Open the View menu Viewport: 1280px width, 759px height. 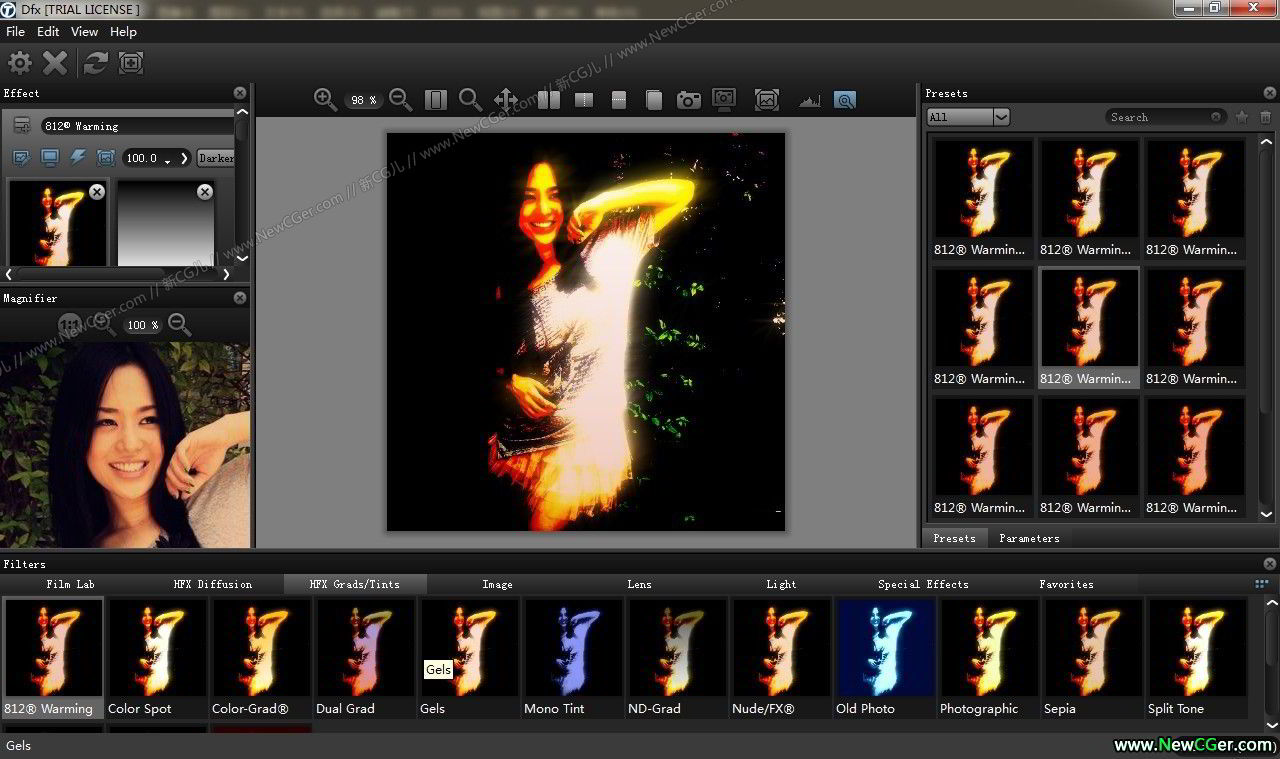tap(84, 32)
